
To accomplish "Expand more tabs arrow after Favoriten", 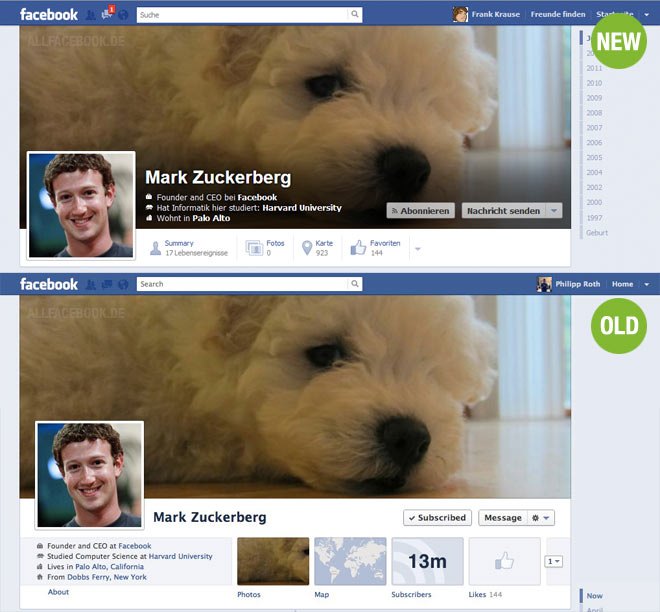I will [418, 249].
